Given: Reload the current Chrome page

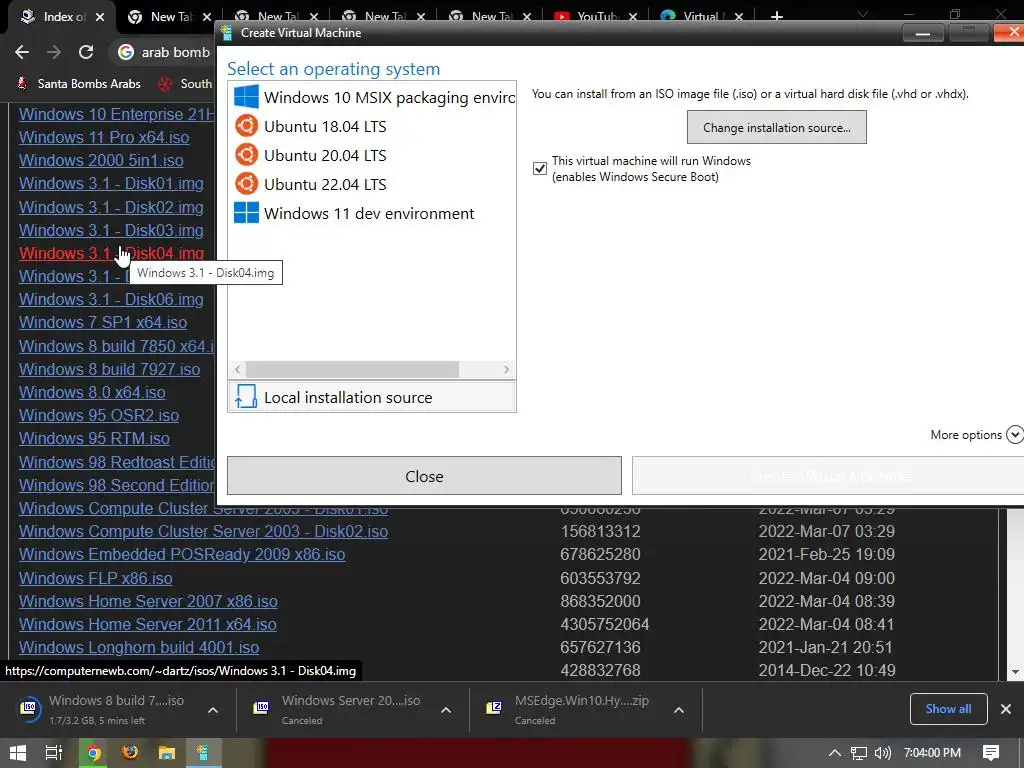Looking at the screenshot, I should click(x=86, y=52).
